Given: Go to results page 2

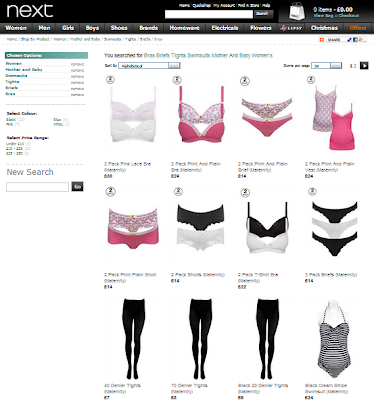Looking at the screenshot, I should pyautogui.click(x=355, y=66).
